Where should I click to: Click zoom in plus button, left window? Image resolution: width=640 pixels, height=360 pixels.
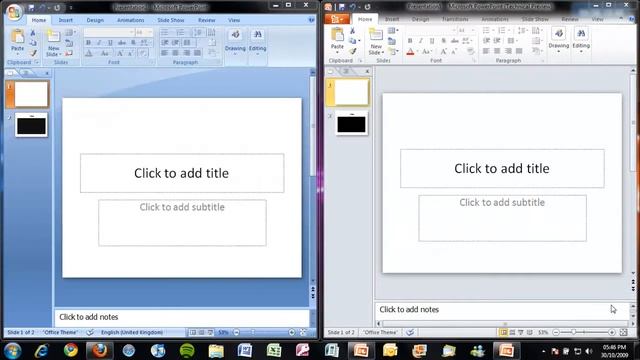click(x=292, y=333)
